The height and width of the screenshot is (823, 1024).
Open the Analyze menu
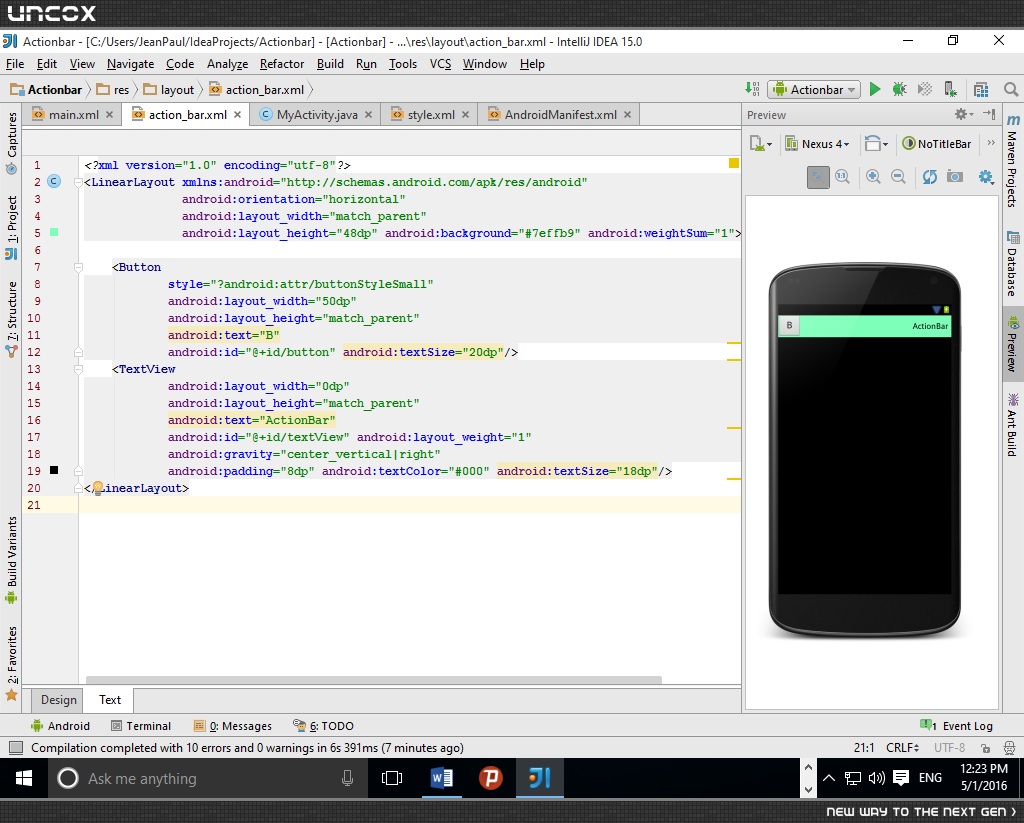tap(227, 64)
